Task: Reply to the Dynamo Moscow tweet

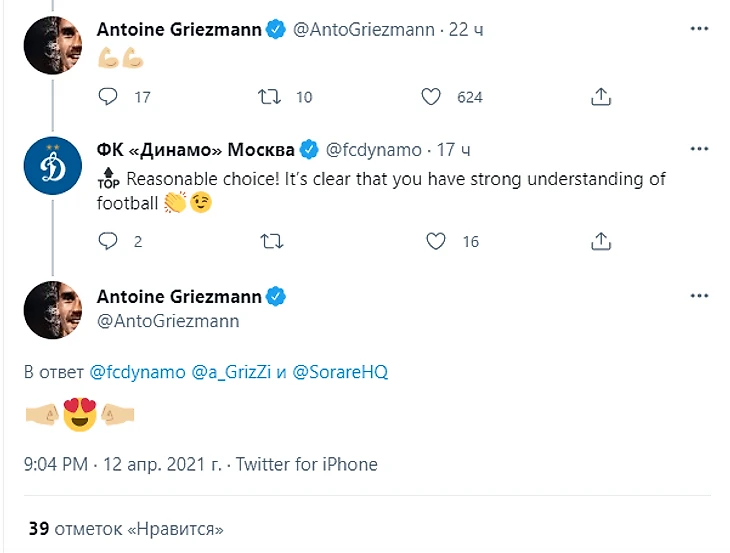Action: click(x=110, y=241)
